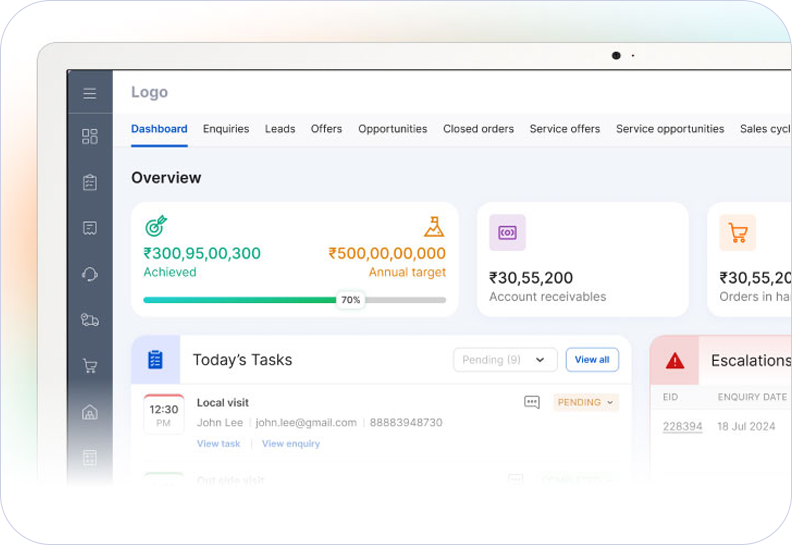Follow the View enquiry link

point(291,444)
